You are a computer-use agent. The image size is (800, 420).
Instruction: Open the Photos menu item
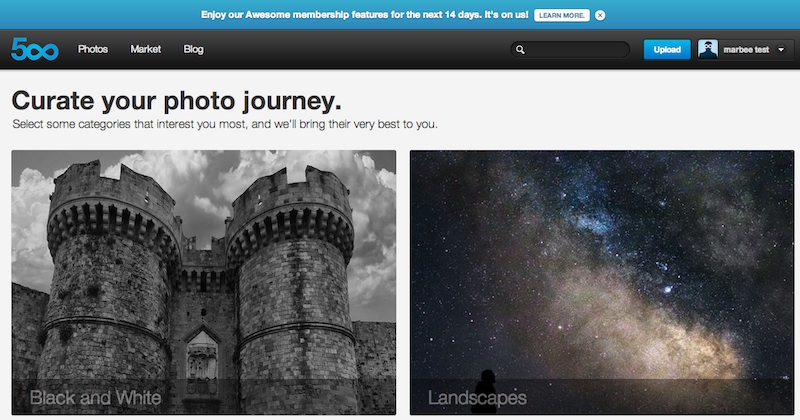[x=93, y=49]
